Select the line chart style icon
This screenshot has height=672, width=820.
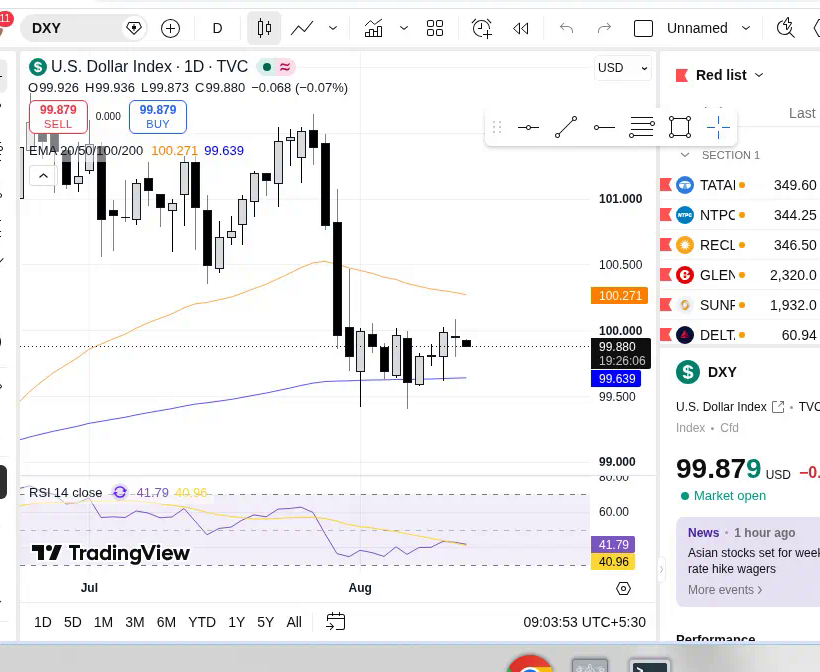[302, 28]
